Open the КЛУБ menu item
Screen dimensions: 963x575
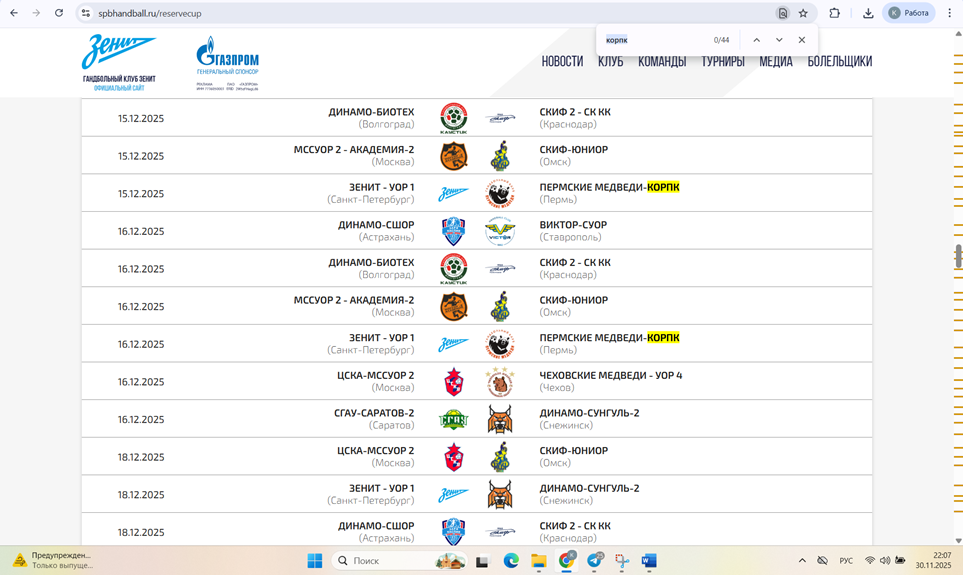(x=610, y=61)
